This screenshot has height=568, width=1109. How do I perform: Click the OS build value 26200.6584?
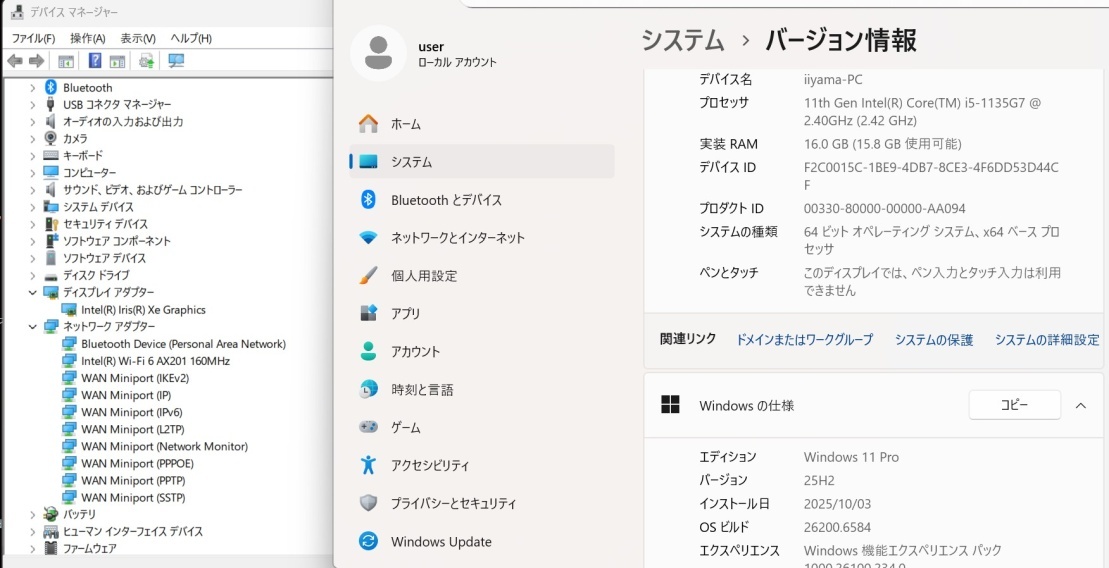tap(837, 527)
